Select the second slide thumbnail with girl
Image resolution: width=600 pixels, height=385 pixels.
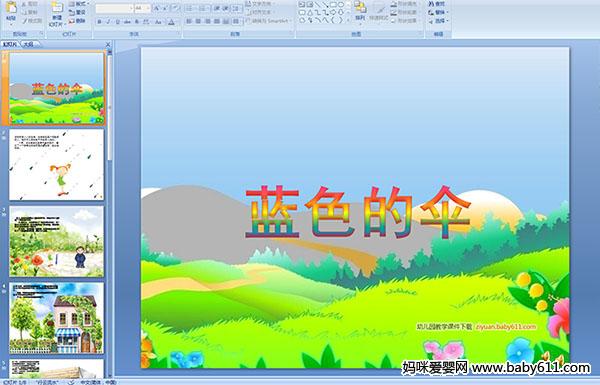[56, 165]
